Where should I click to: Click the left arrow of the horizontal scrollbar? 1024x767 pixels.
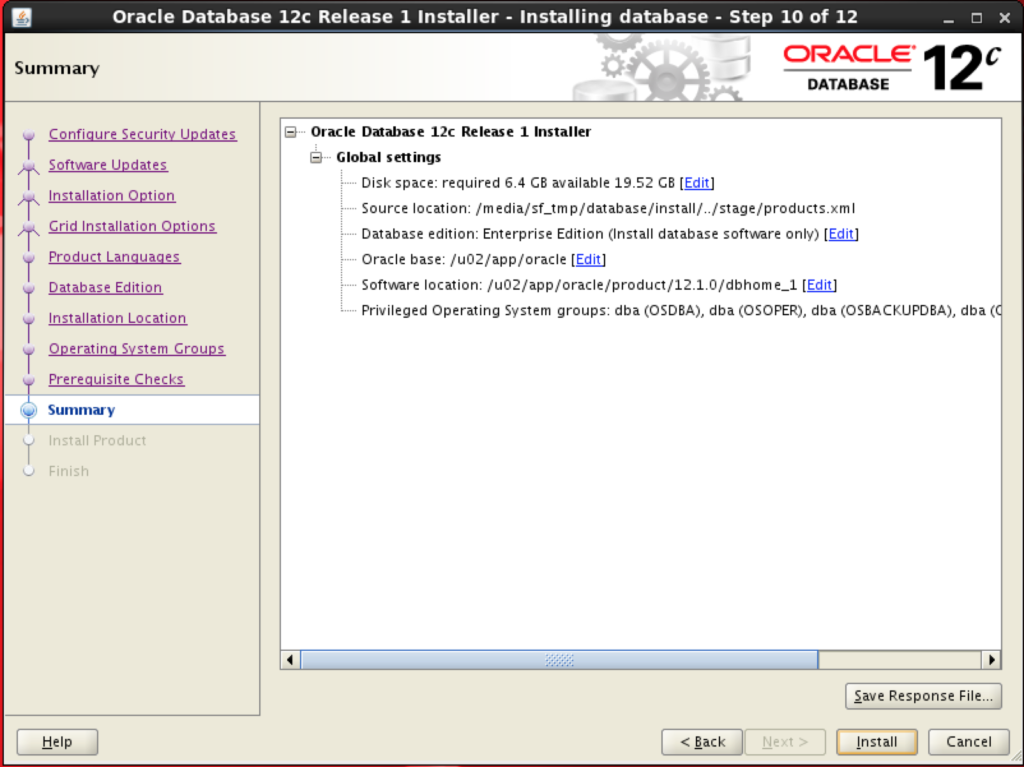point(290,659)
